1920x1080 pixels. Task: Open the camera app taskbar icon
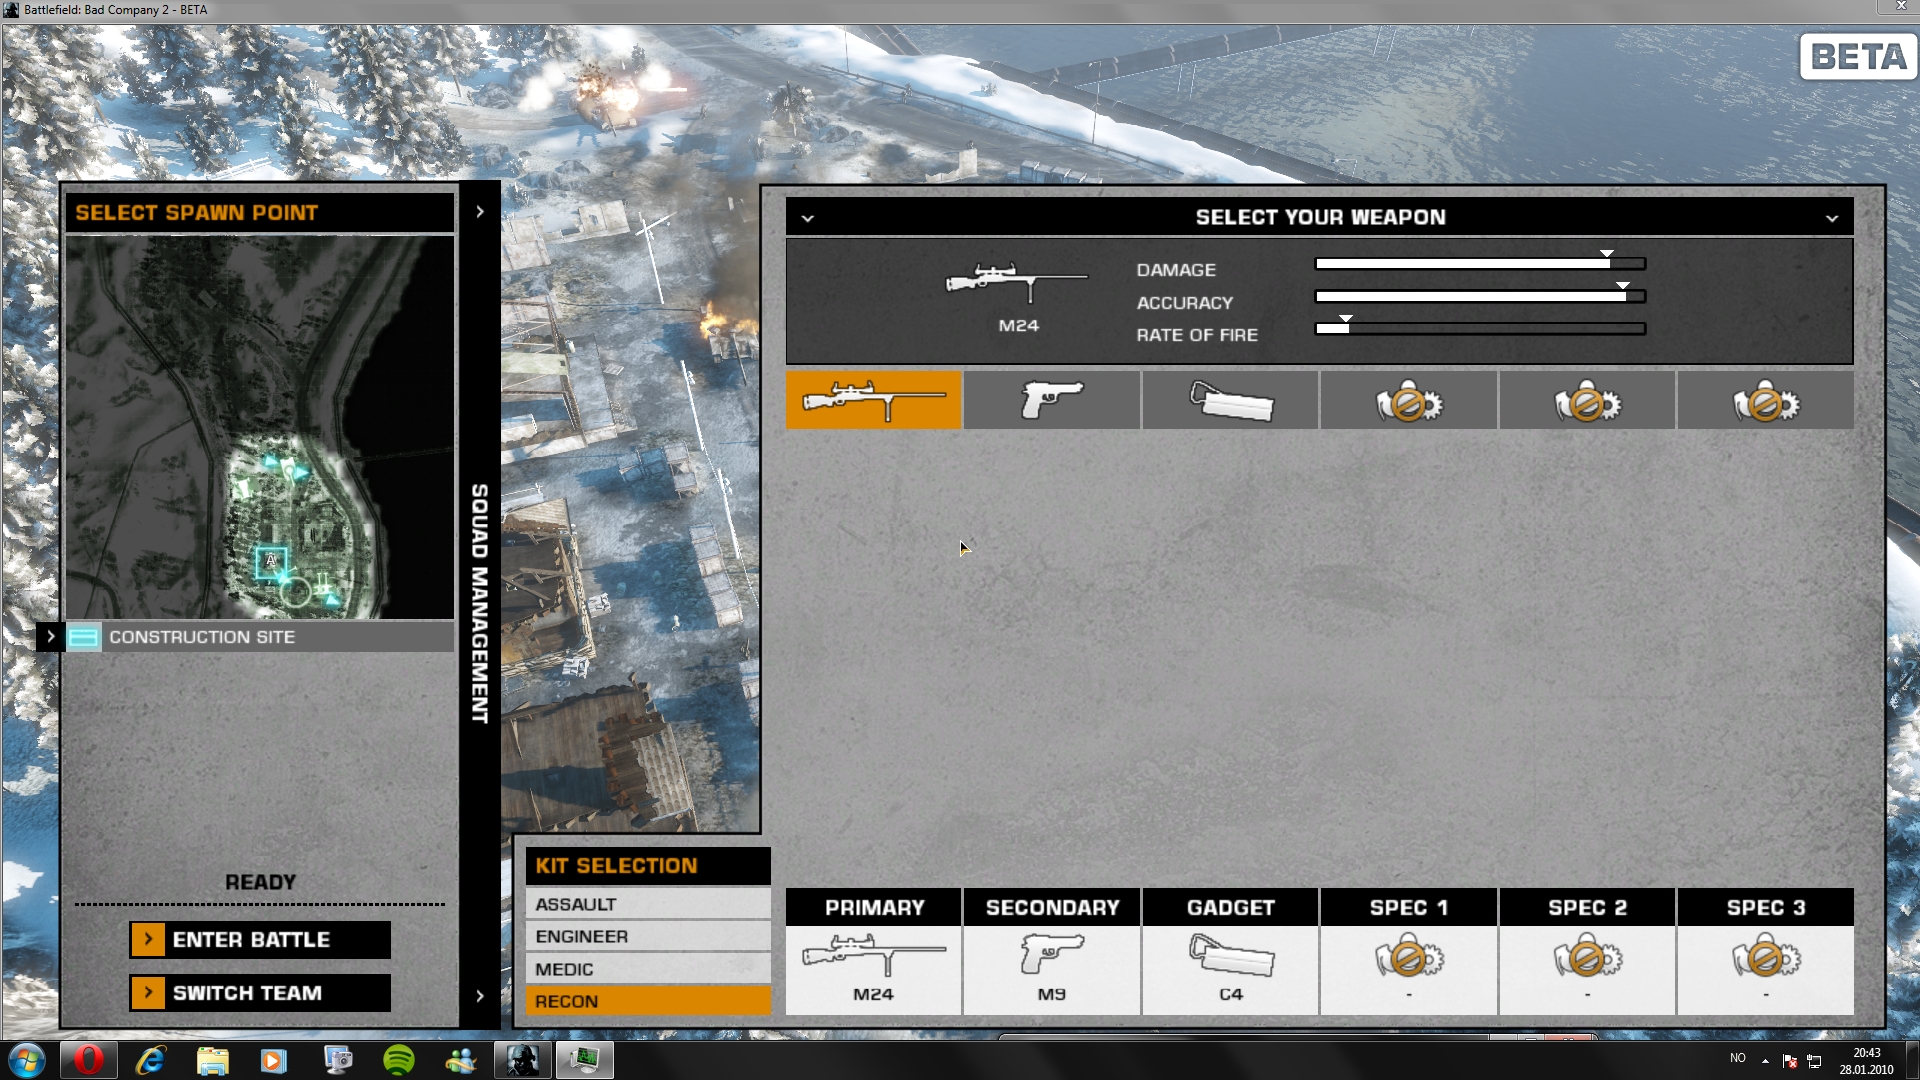click(336, 1060)
